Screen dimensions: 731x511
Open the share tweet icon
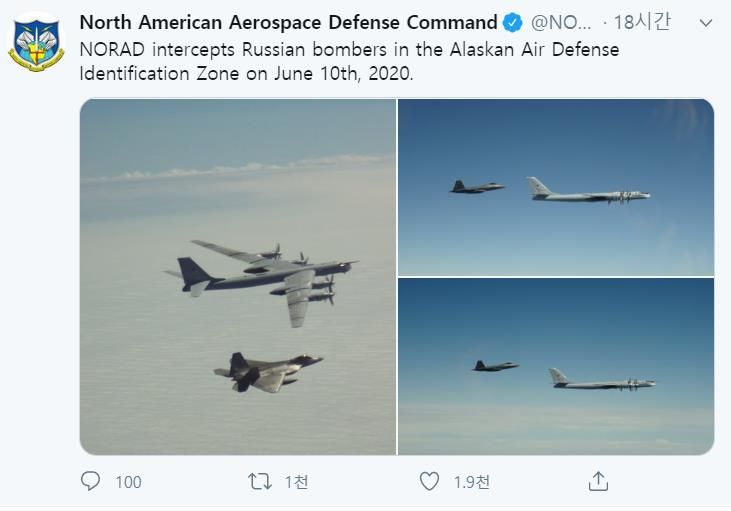[598, 481]
